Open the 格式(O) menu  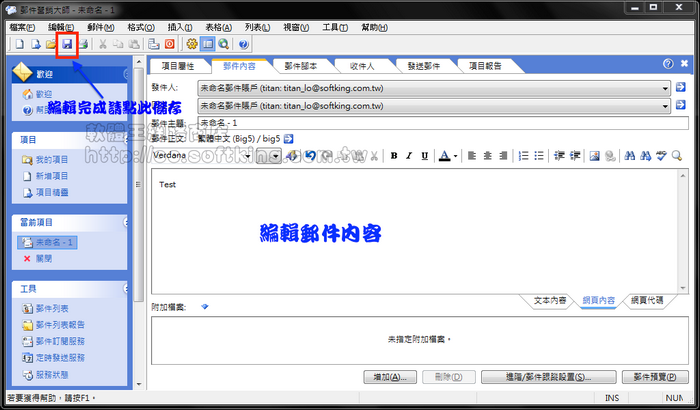141,25
